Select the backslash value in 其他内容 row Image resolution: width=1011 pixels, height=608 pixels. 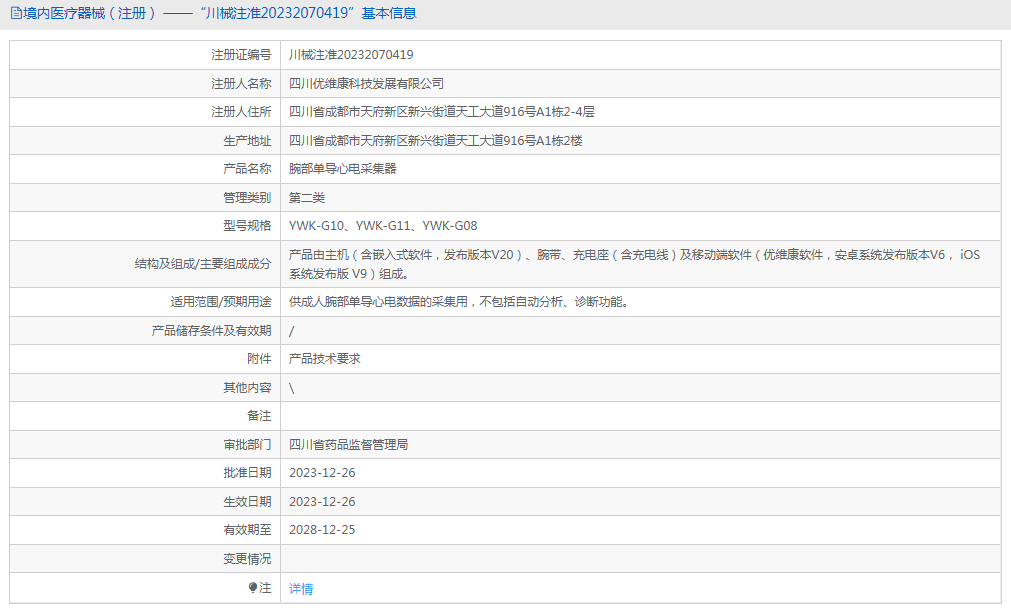pos(291,388)
